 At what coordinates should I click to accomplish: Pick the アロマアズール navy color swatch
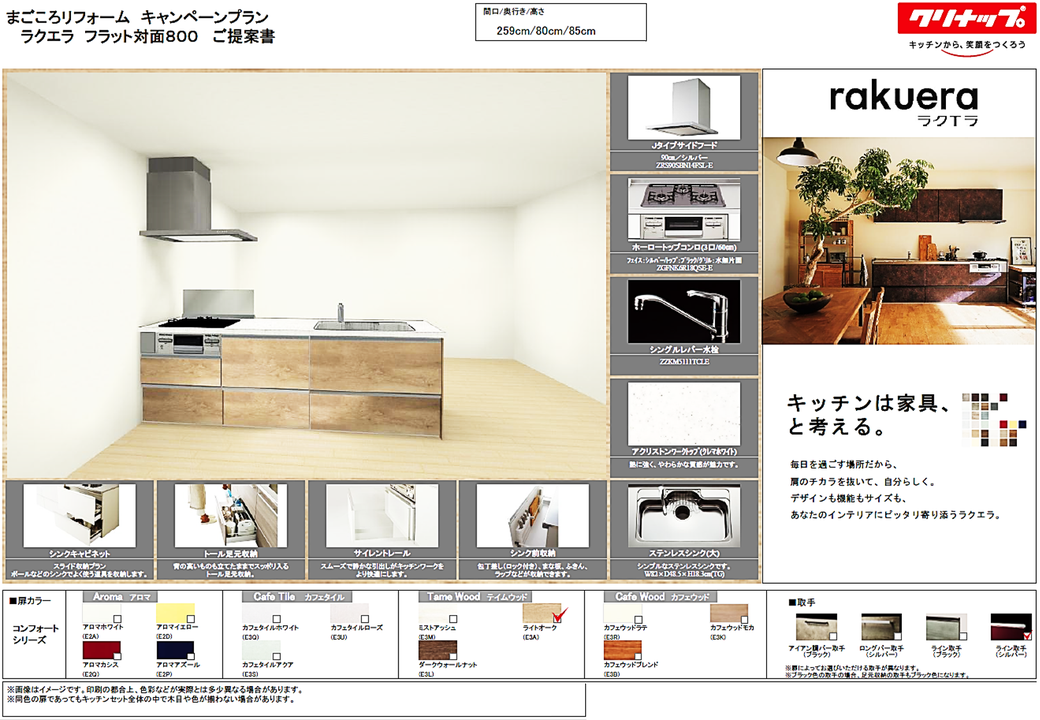click(x=175, y=650)
